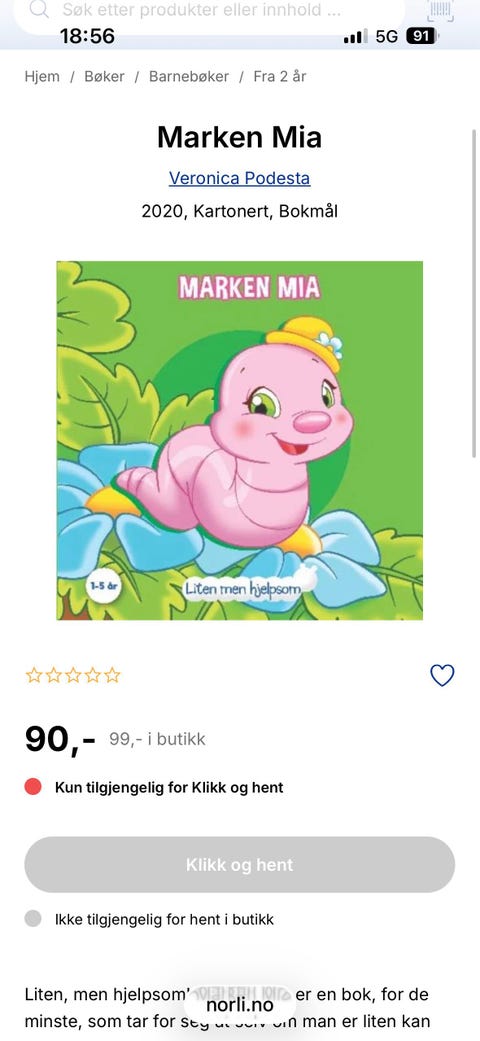This screenshot has height=1041, width=480.
Task: Open the Marken Mia cover image
Action: click(x=240, y=440)
